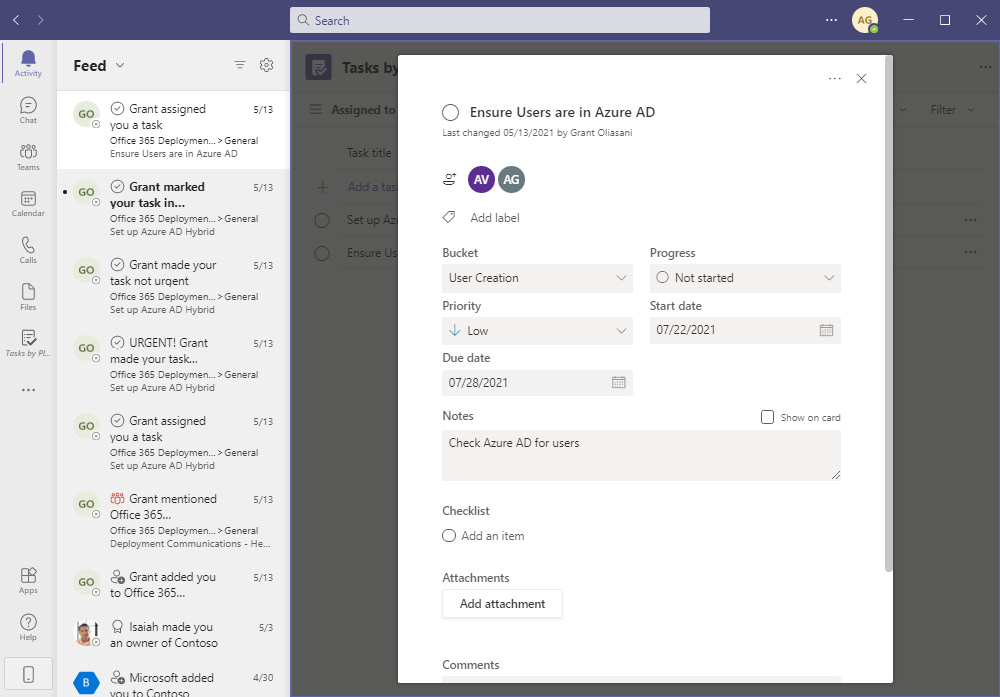
Task: Click Last changed 05/13/2021 by Grant Oliasani text
Action: click(537, 133)
